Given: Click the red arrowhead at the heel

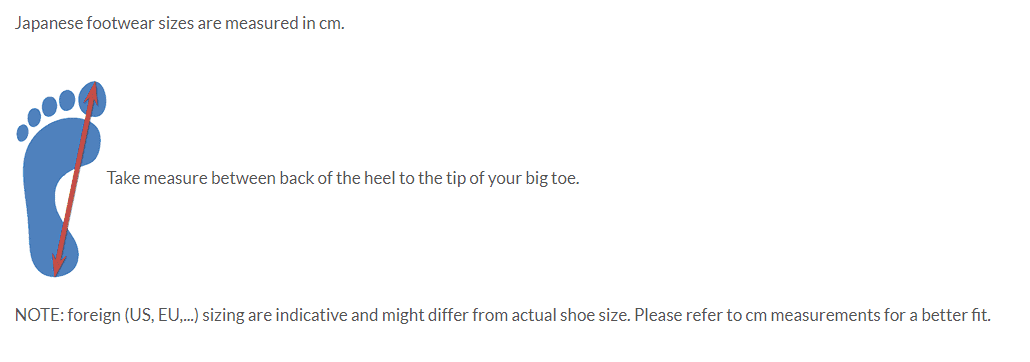Looking at the screenshot, I should [58, 264].
